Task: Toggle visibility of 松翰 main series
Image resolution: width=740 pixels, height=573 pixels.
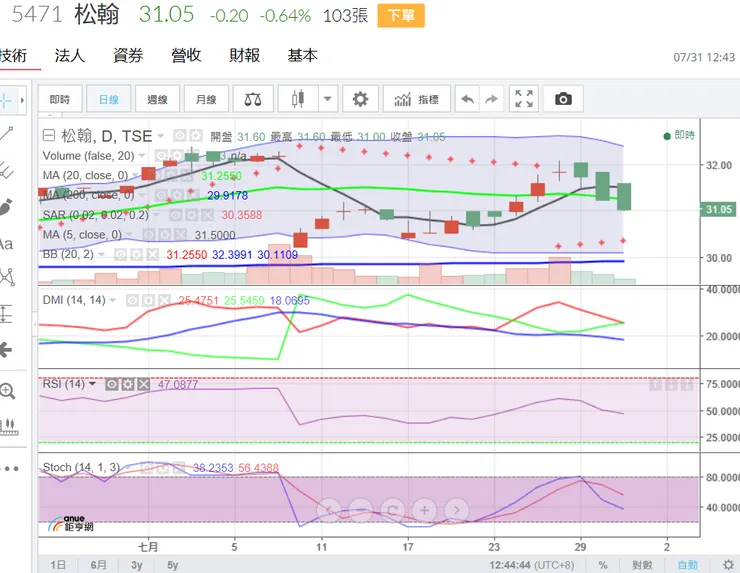Action: [x=179, y=136]
